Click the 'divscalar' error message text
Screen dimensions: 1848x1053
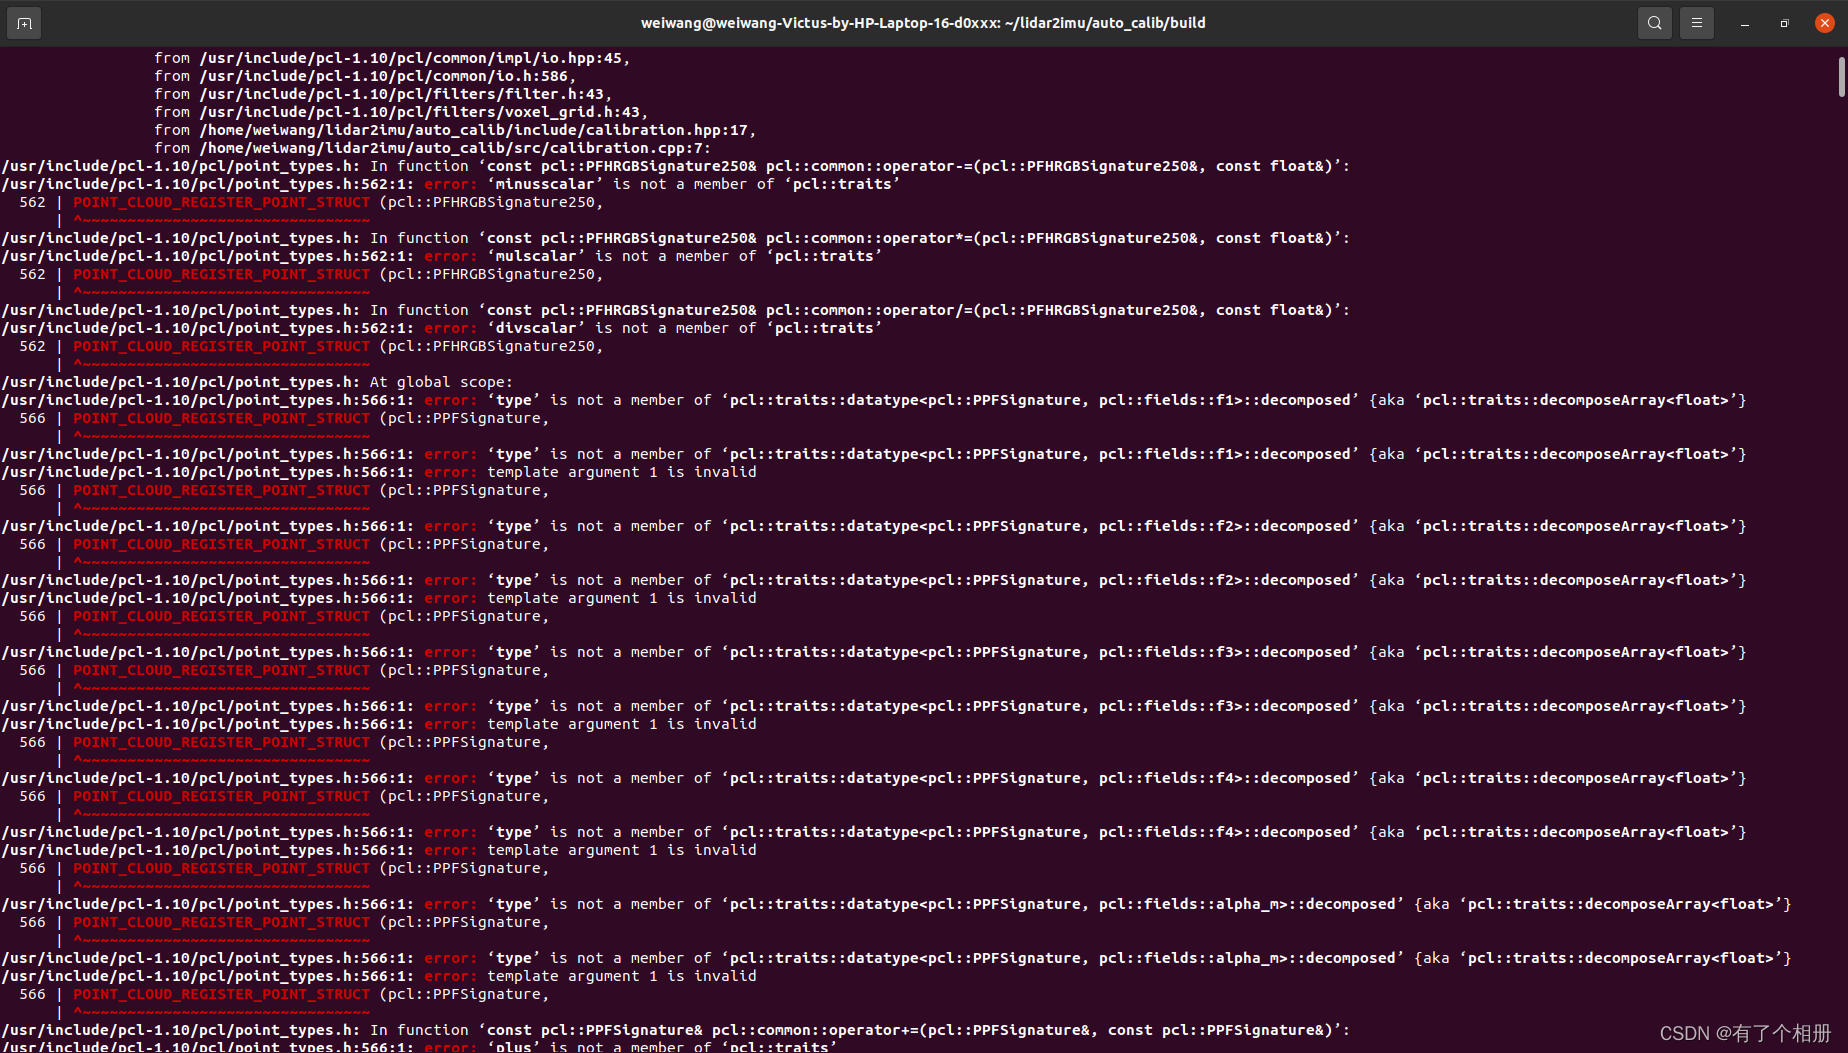click(x=441, y=328)
